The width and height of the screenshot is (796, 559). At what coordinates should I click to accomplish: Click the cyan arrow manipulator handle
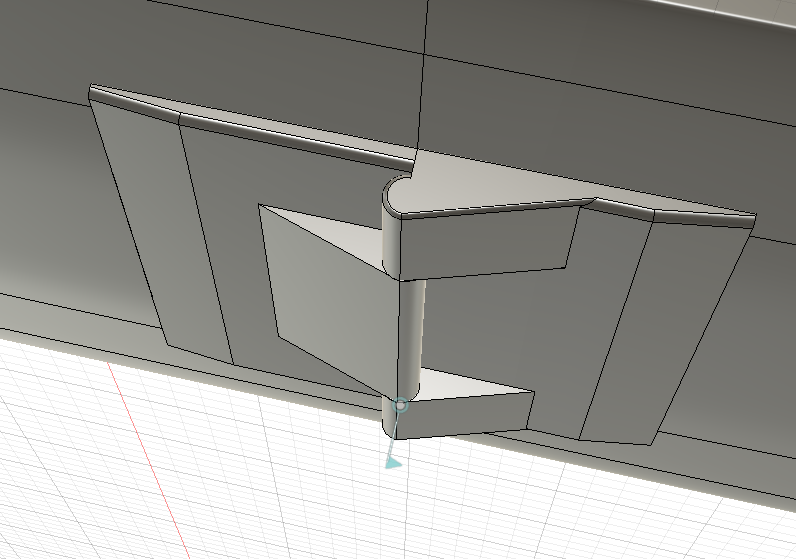point(392,462)
